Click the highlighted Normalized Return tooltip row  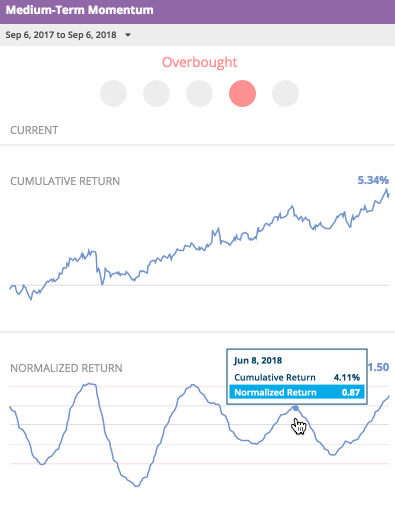pos(297,392)
